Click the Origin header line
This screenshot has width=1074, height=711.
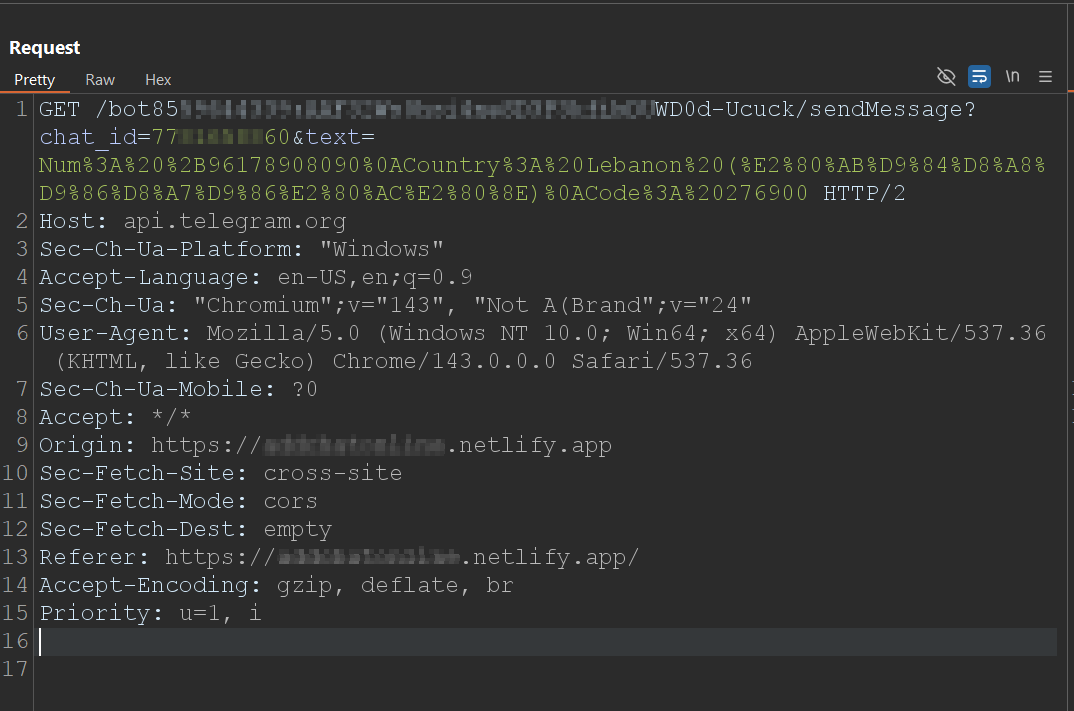[325, 446]
